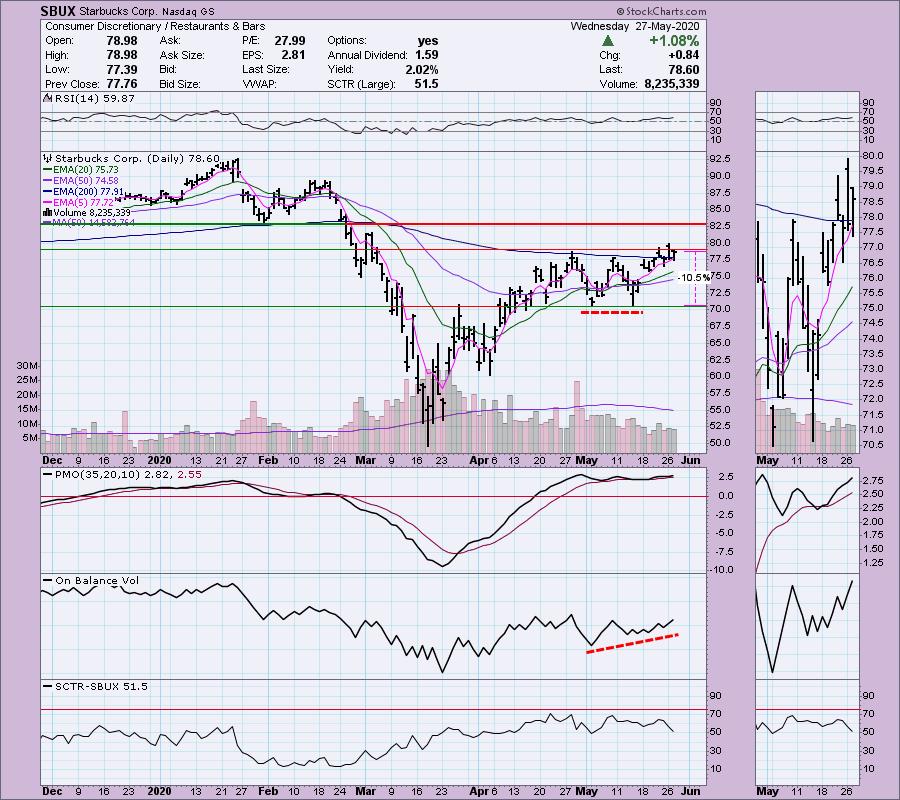Click the Feb label under main price chart
The width and height of the screenshot is (900, 800).
point(267,460)
